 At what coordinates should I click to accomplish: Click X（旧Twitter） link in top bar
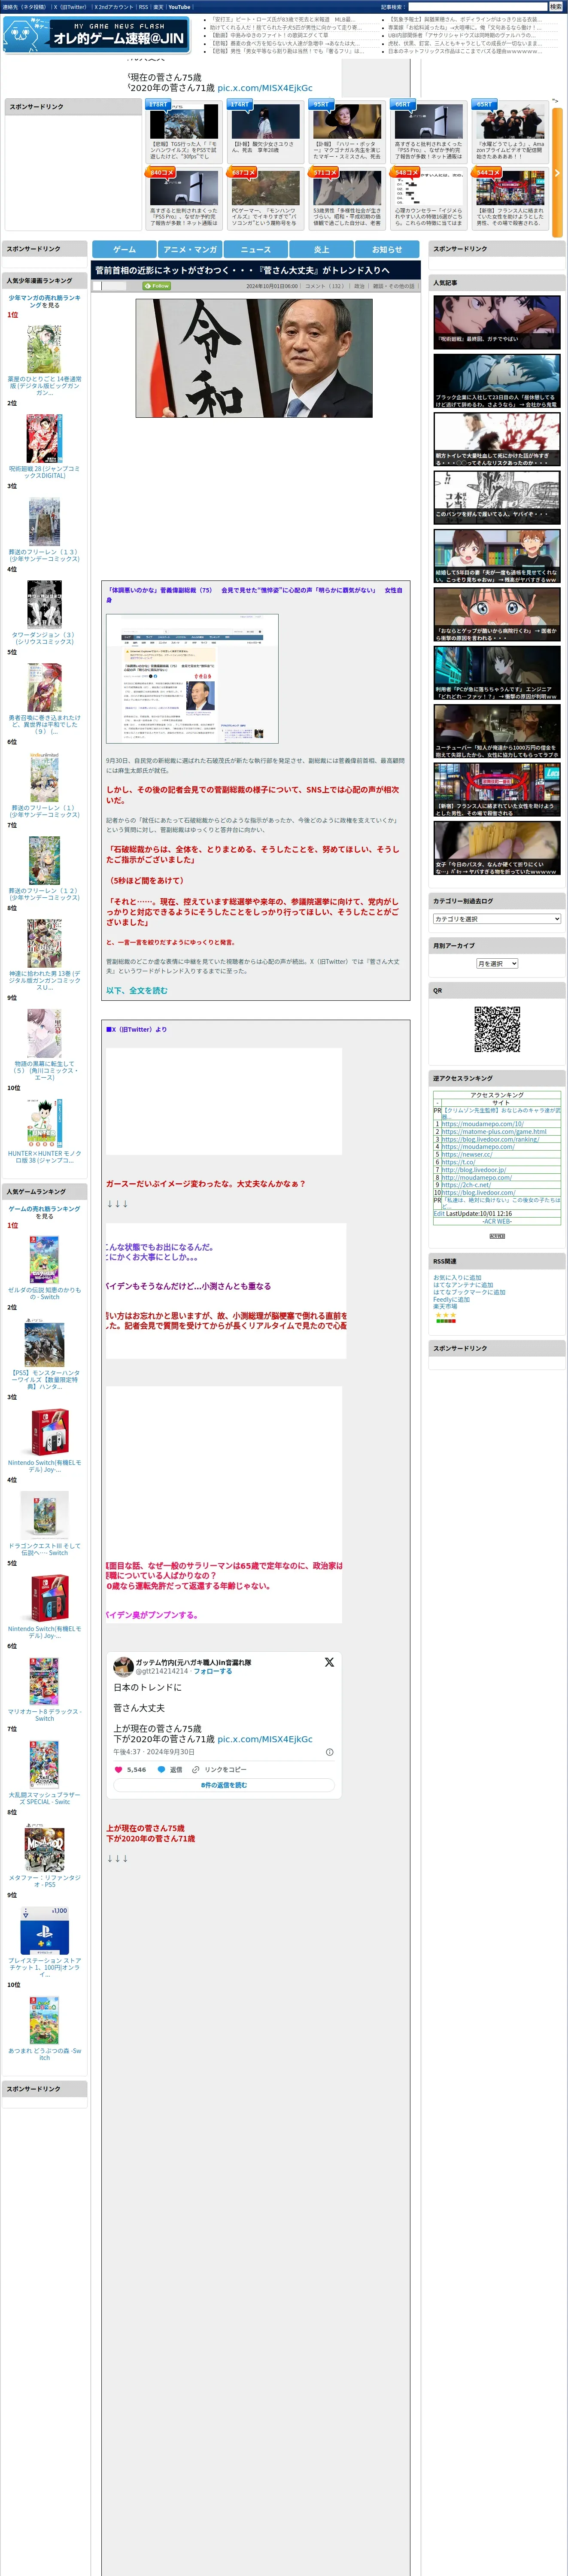pos(70,7)
